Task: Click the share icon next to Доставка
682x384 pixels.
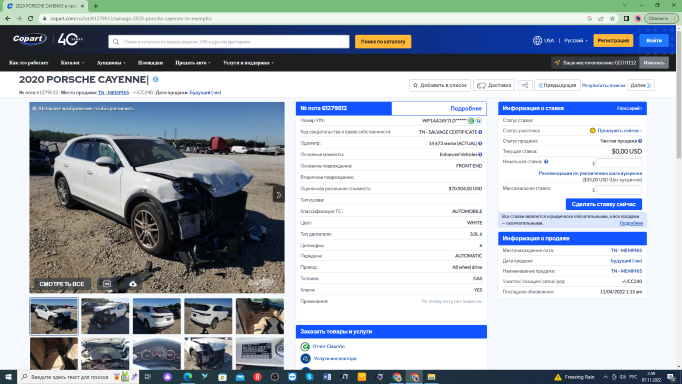Action: click(x=525, y=85)
